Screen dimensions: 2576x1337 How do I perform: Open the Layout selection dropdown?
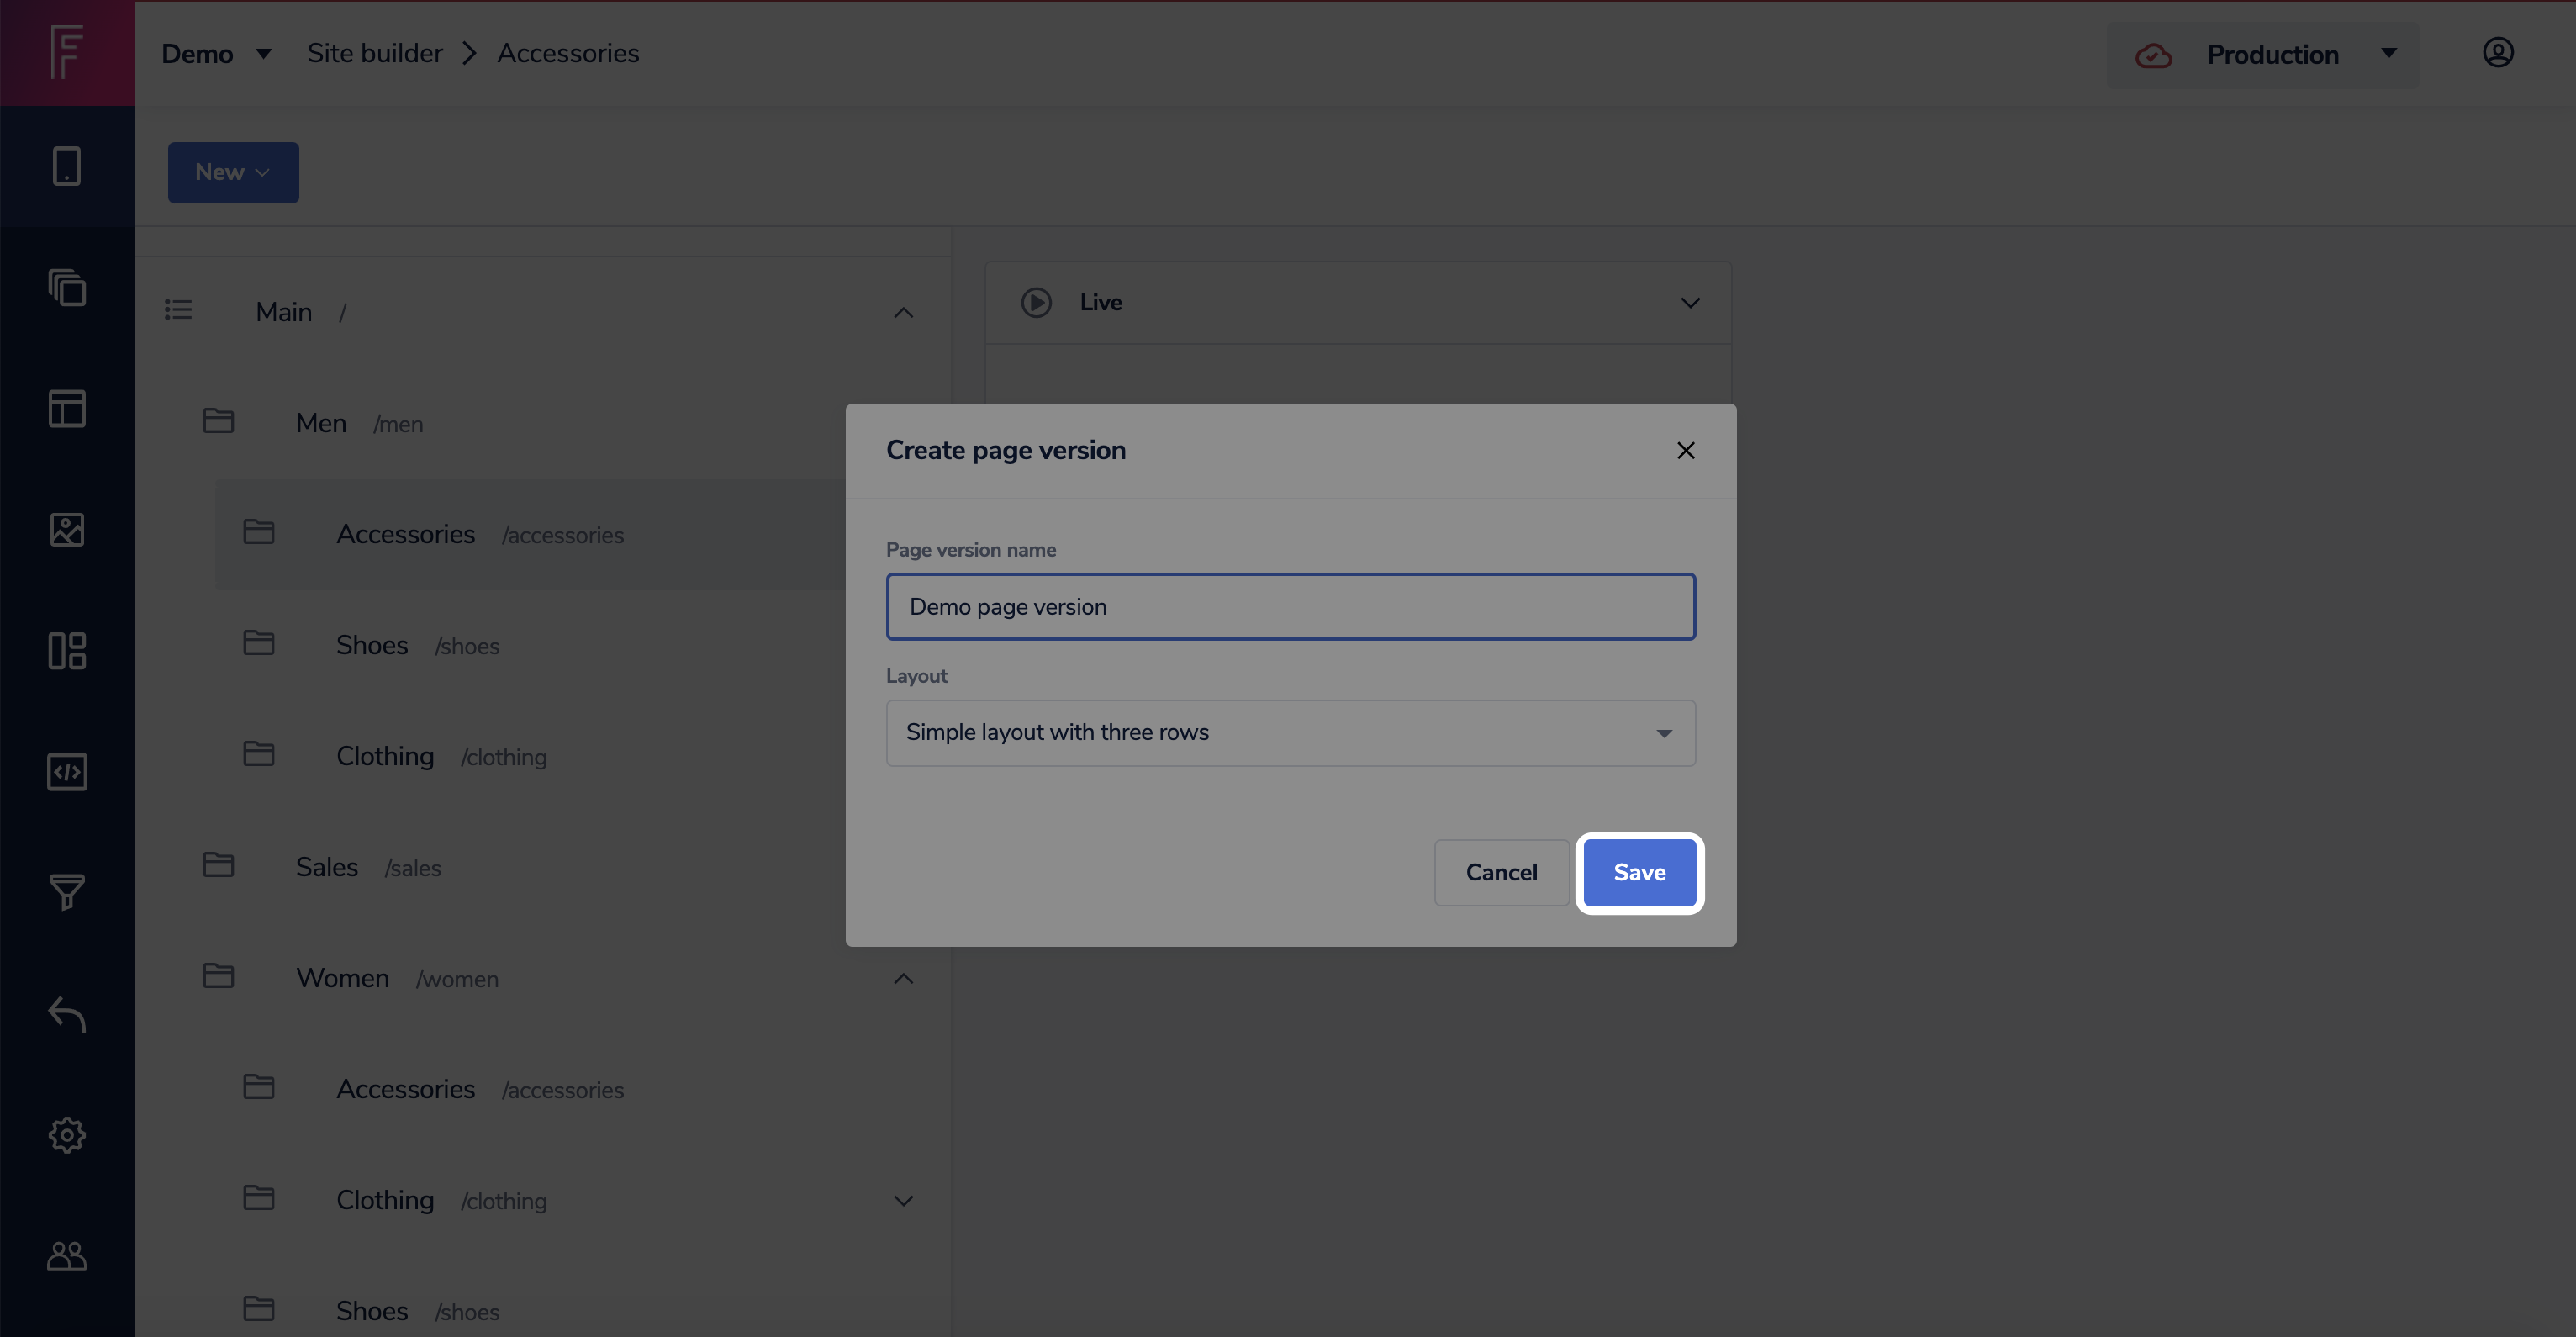tap(1290, 733)
